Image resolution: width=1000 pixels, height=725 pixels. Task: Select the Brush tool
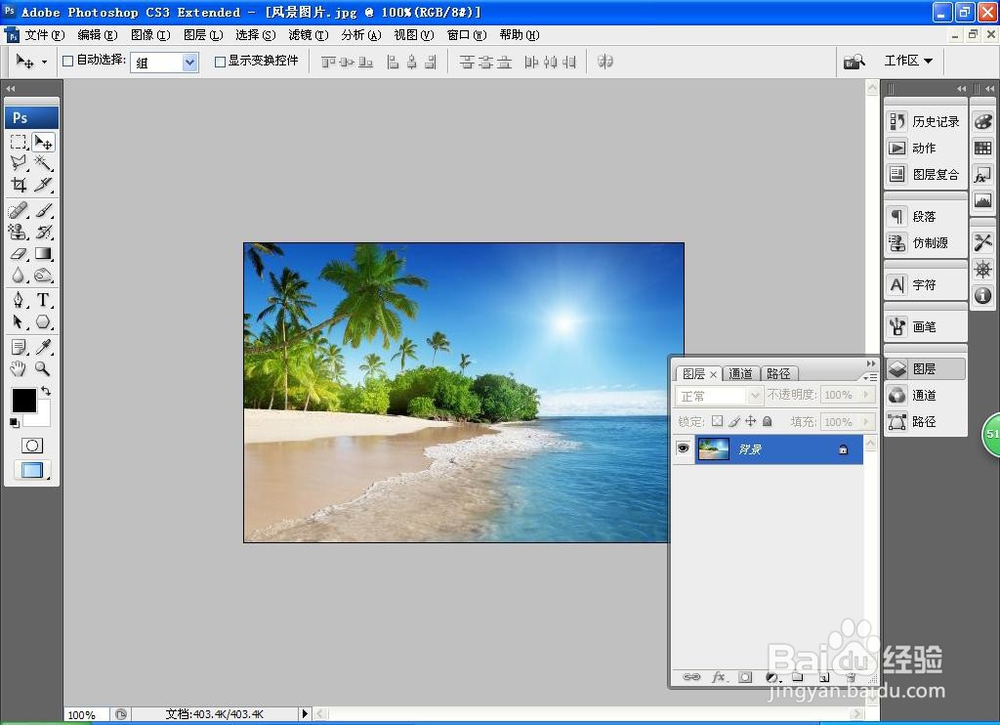(43, 210)
